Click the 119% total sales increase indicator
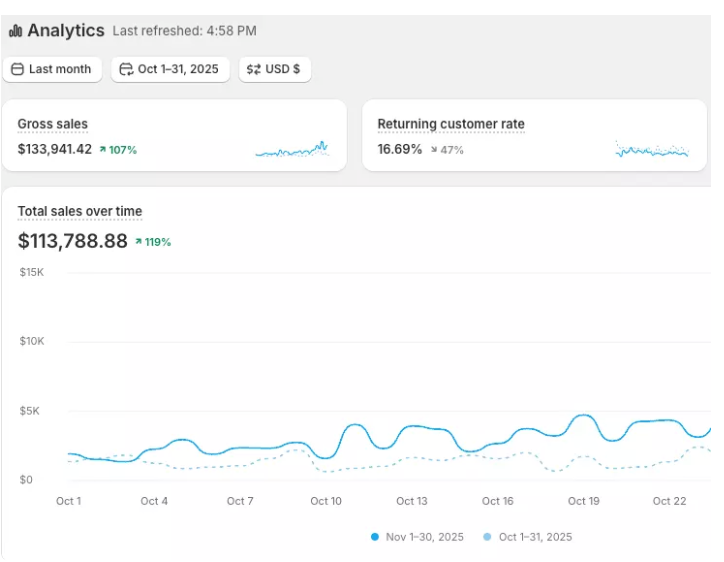 pyautogui.click(x=153, y=242)
